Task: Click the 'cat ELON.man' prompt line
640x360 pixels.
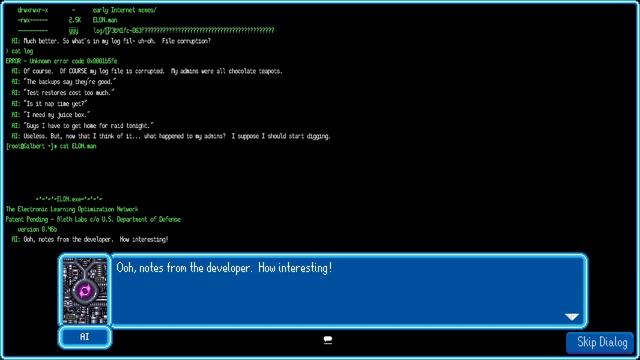Action: click(x=51, y=146)
